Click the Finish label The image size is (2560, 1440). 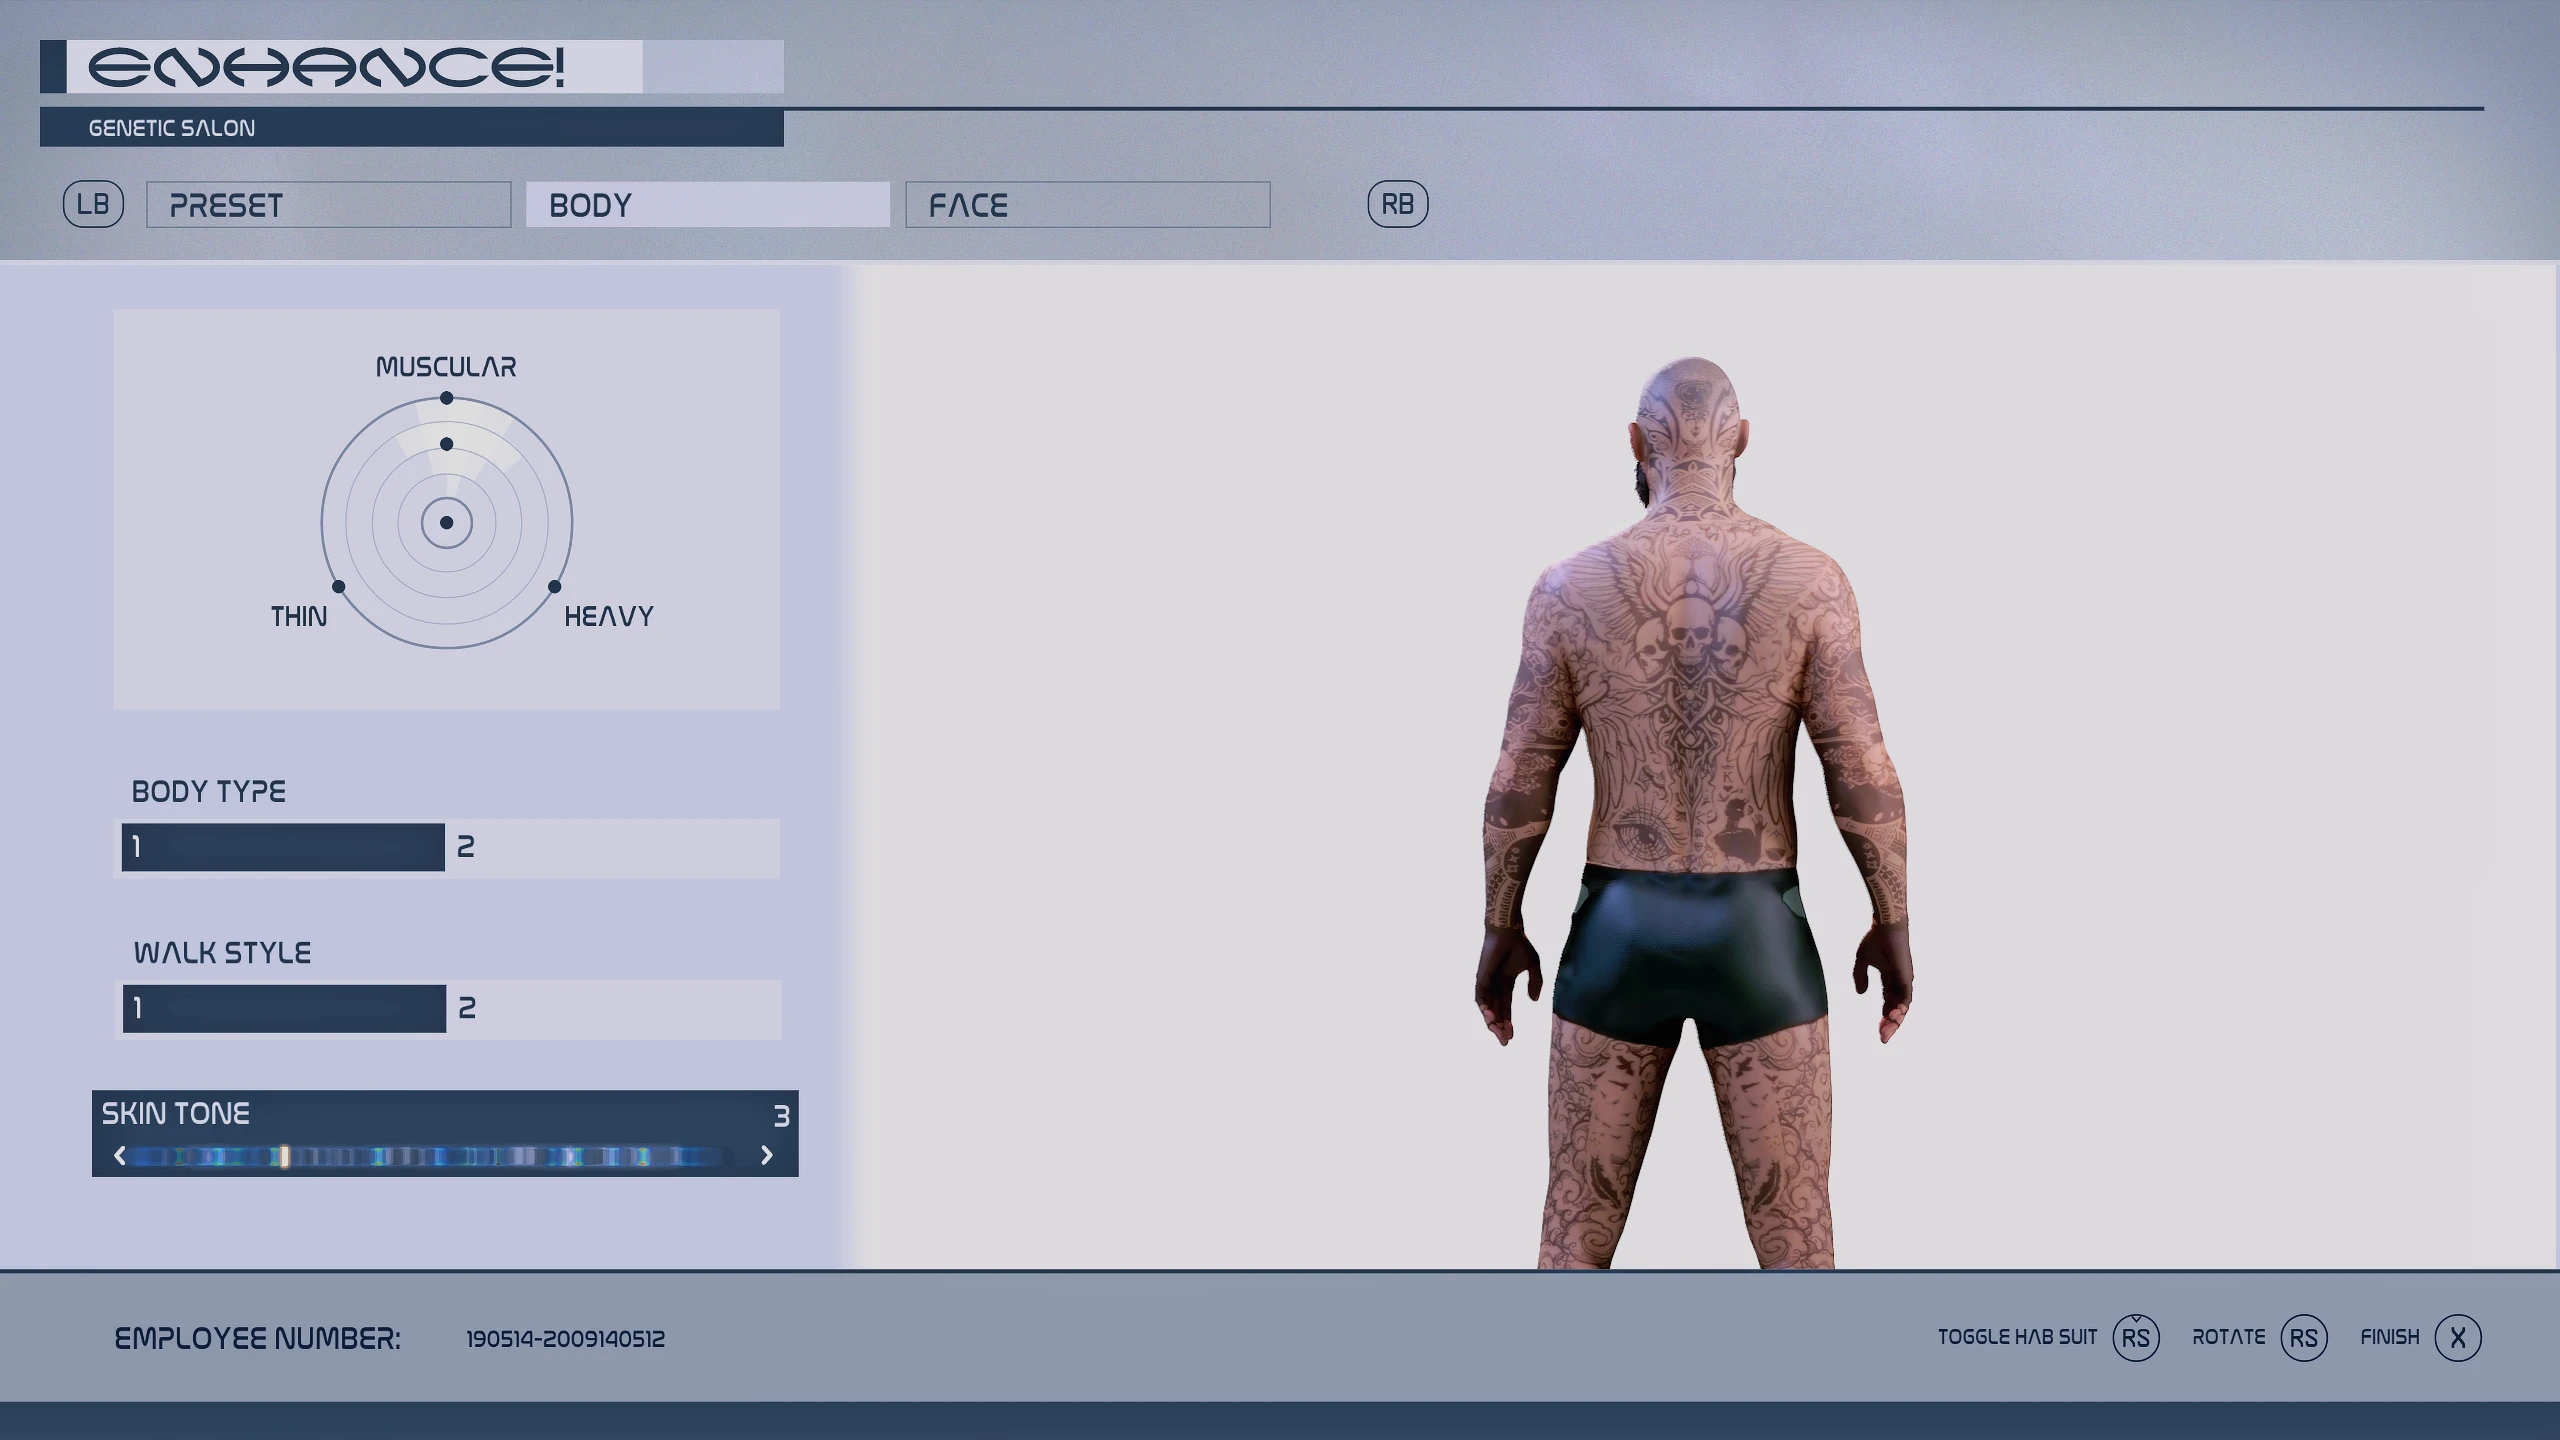click(2389, 1338)
